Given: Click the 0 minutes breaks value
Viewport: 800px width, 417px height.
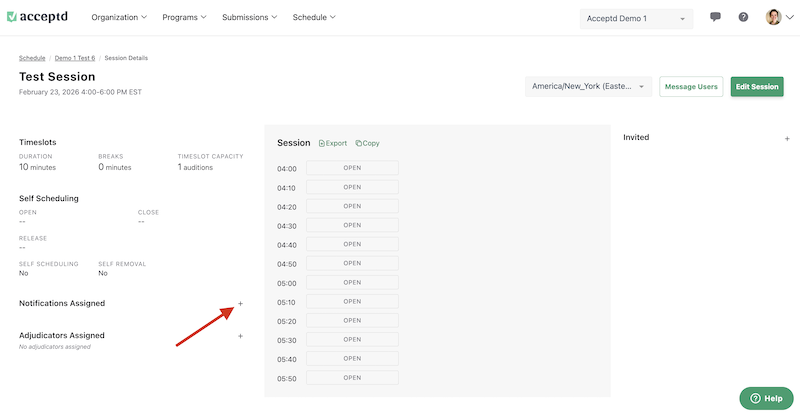Looking at the screenshot, I should click(115, 167).
